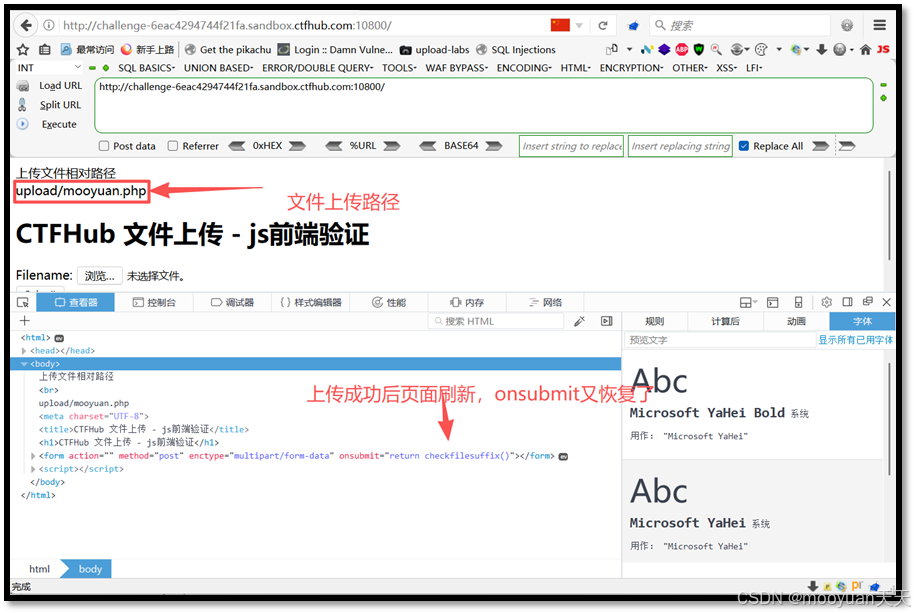The width and height of the screenshot is (915, 614).
Task: Open the Firefox hamburger menu
Action: click(878, 24)
